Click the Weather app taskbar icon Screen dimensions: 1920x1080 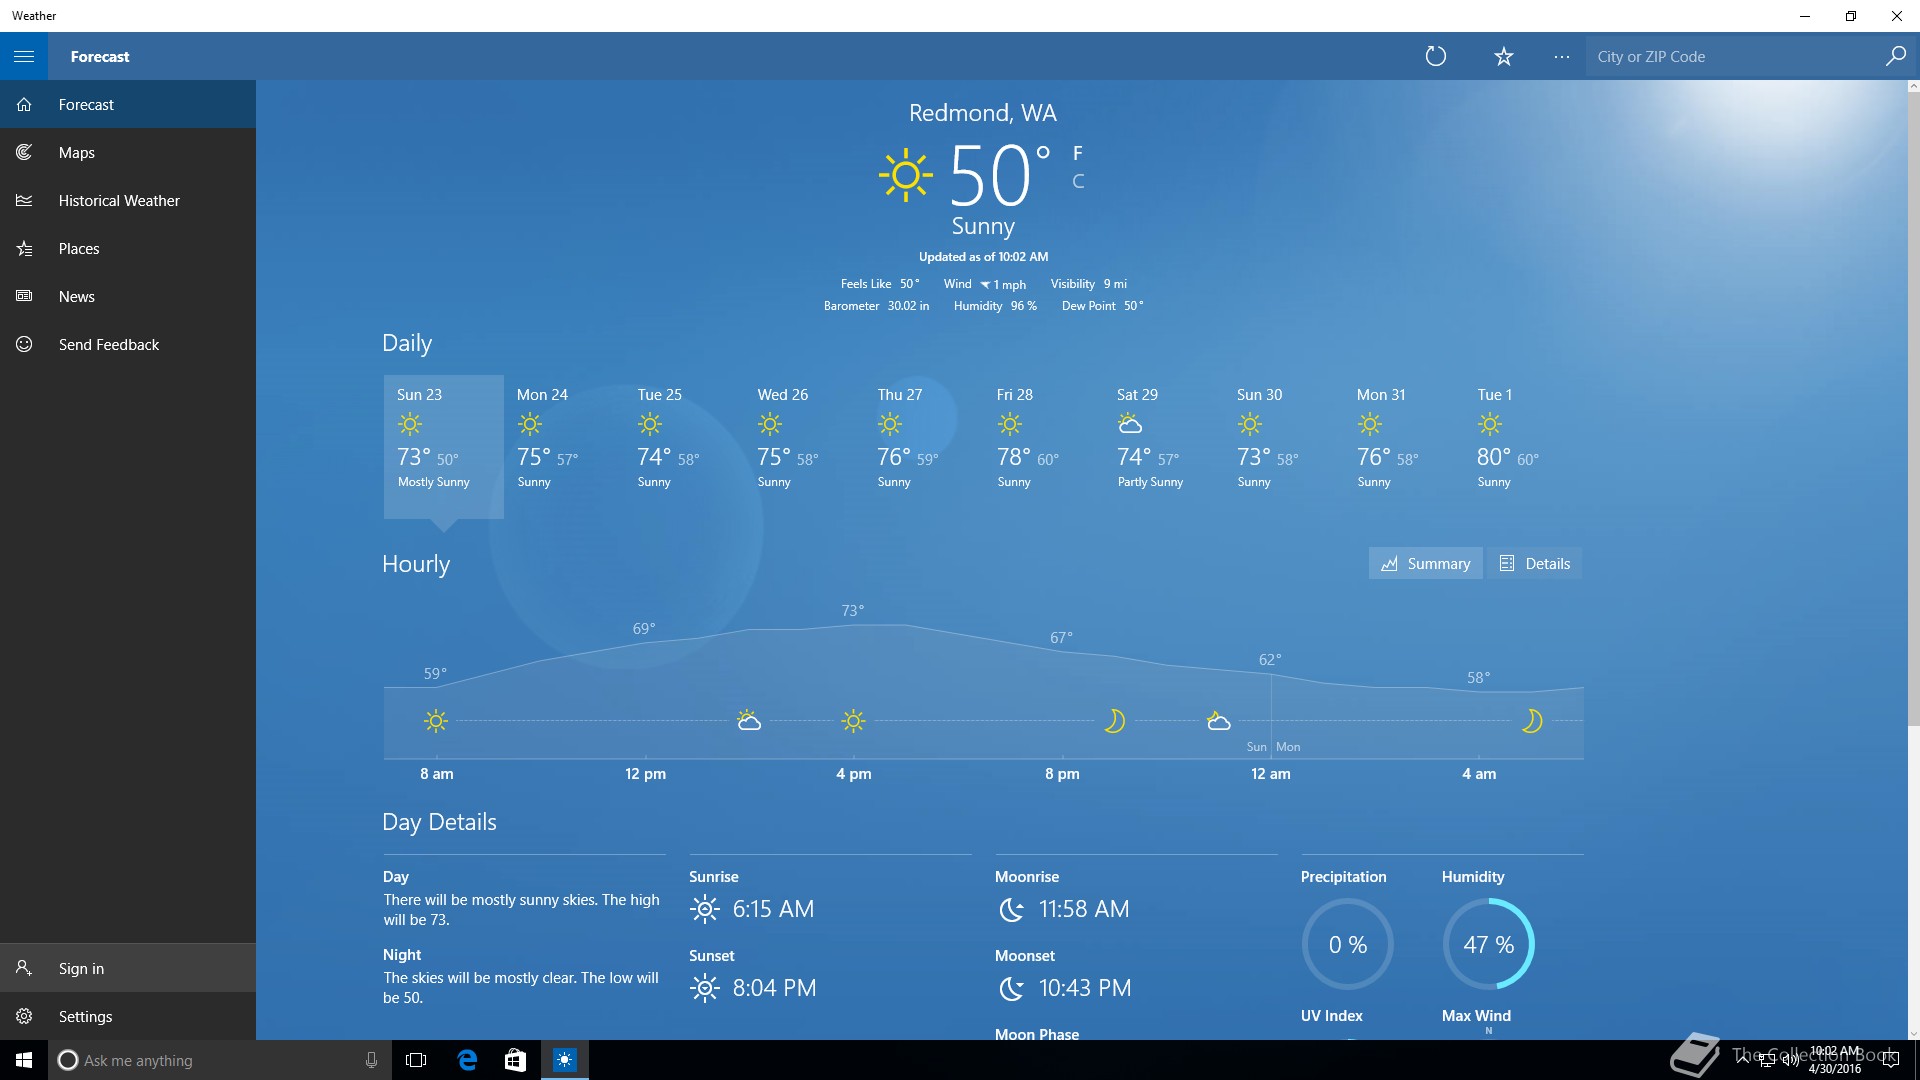(x=564, y=1060)
